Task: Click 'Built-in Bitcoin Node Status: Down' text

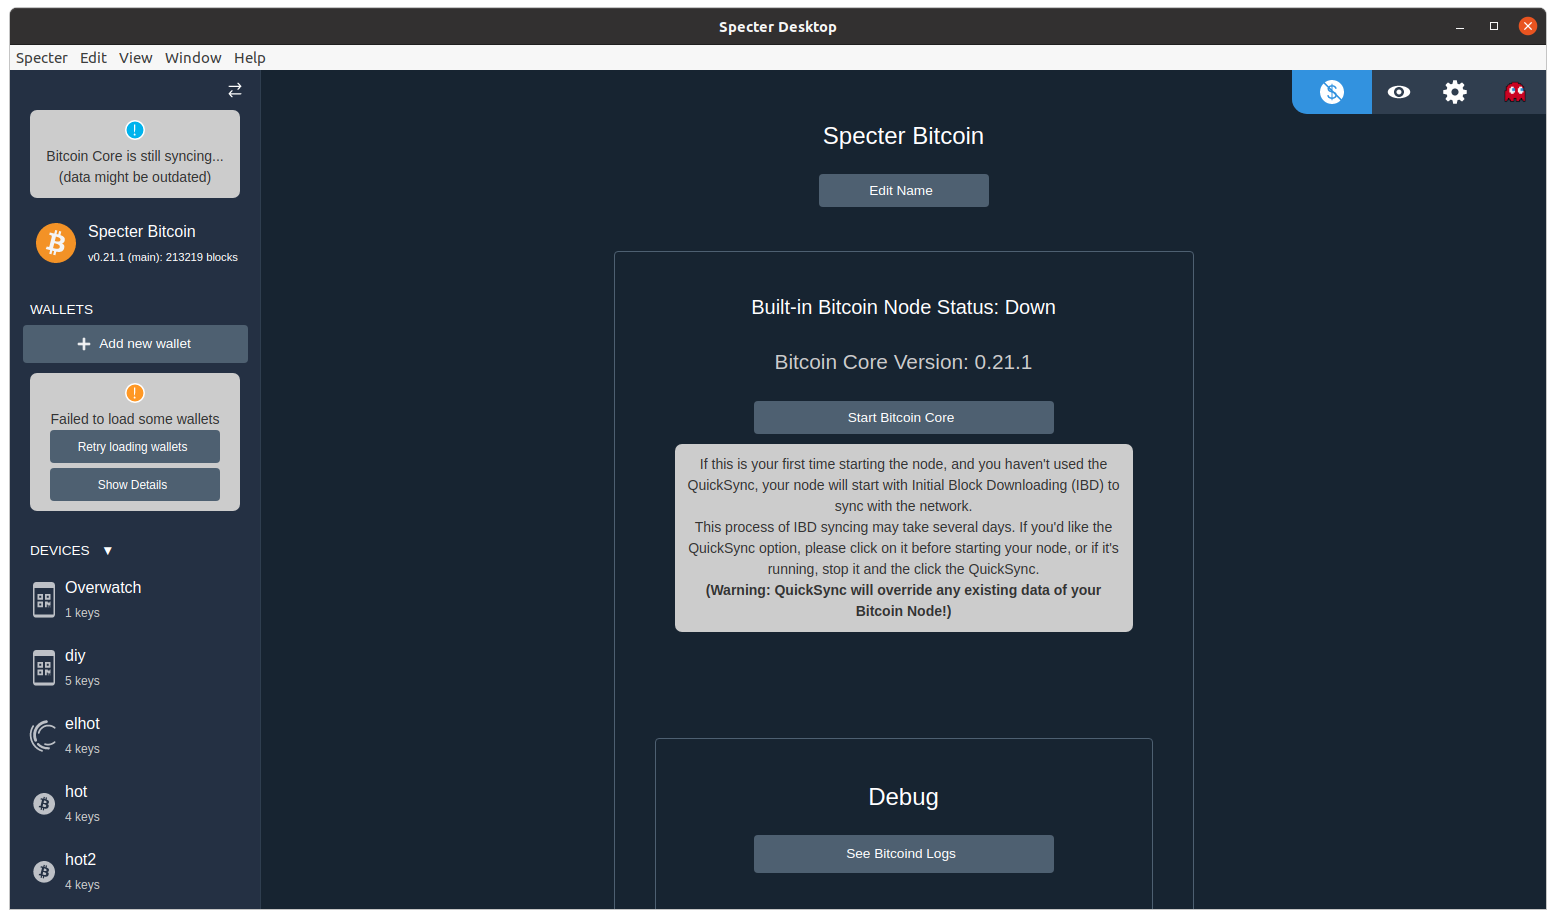Action: [x=904, y=307]
